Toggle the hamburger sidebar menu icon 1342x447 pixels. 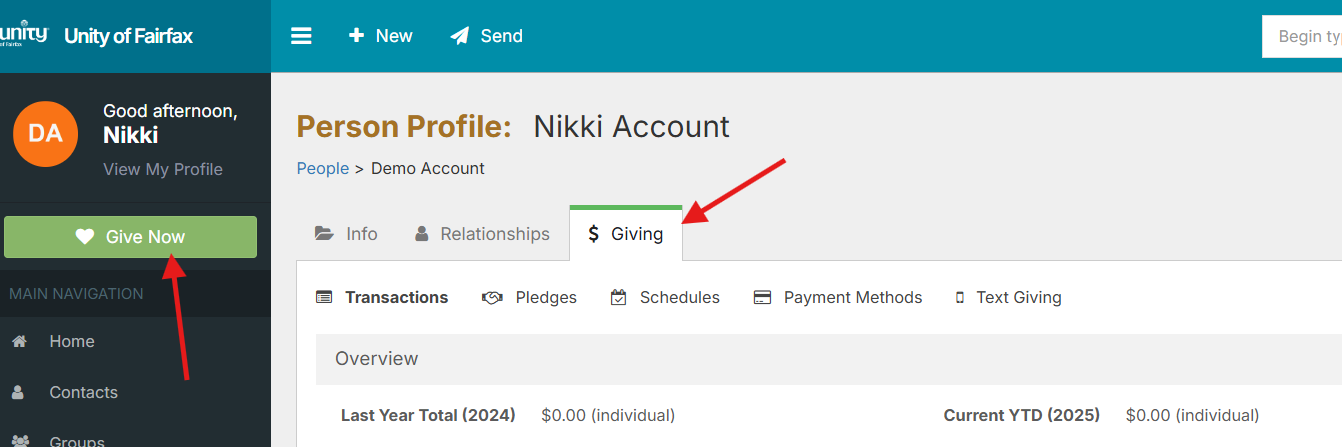301,36
